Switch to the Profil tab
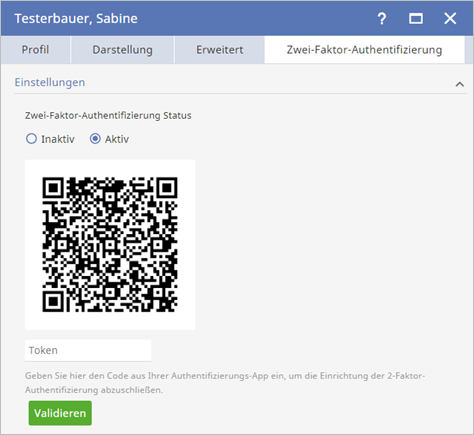The width and height of the screenshot is (474, 435). pyautogui.click(x=35, y=50)
